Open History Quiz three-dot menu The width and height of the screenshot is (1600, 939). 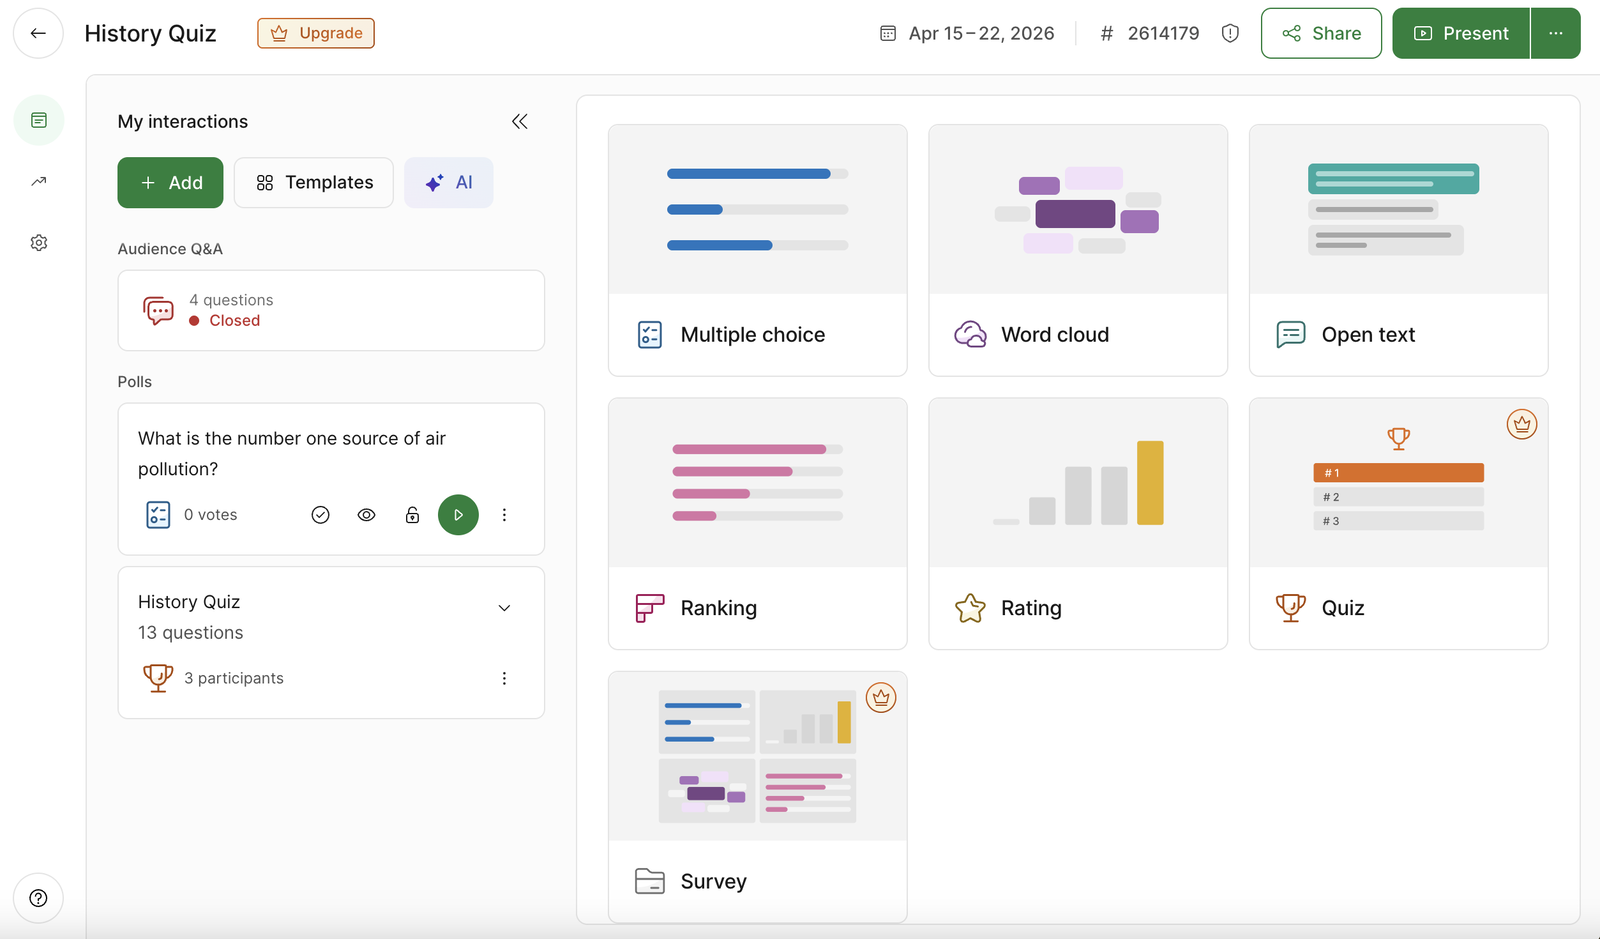coord(504,678)
